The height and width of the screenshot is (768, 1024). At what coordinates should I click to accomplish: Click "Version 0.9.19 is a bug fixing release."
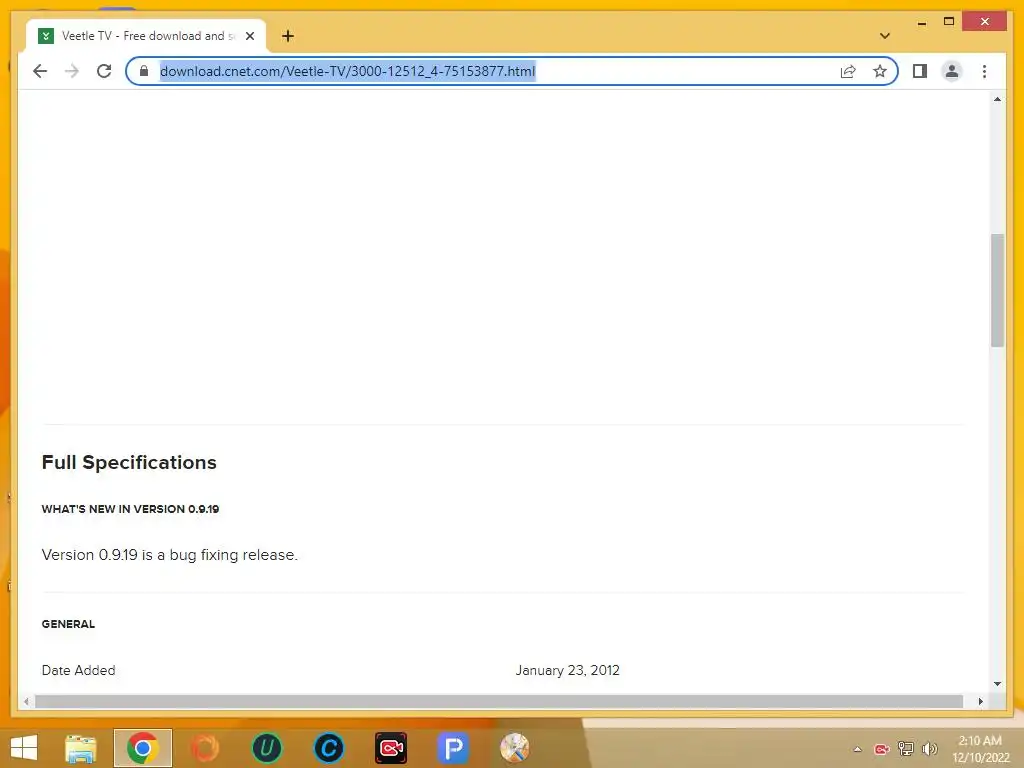pos(169,555)
